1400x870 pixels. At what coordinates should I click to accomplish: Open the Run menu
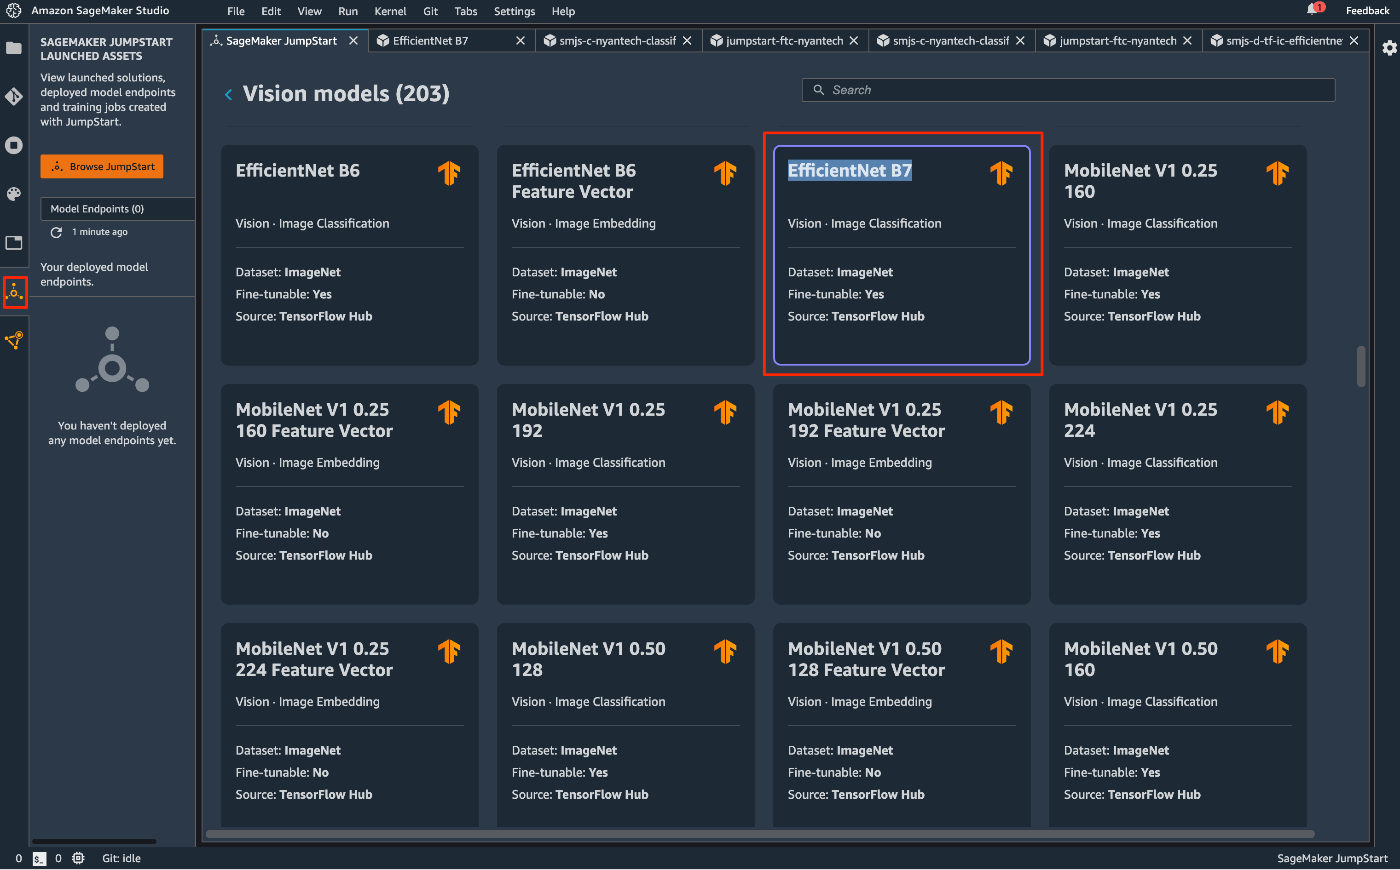coord(348,11)
